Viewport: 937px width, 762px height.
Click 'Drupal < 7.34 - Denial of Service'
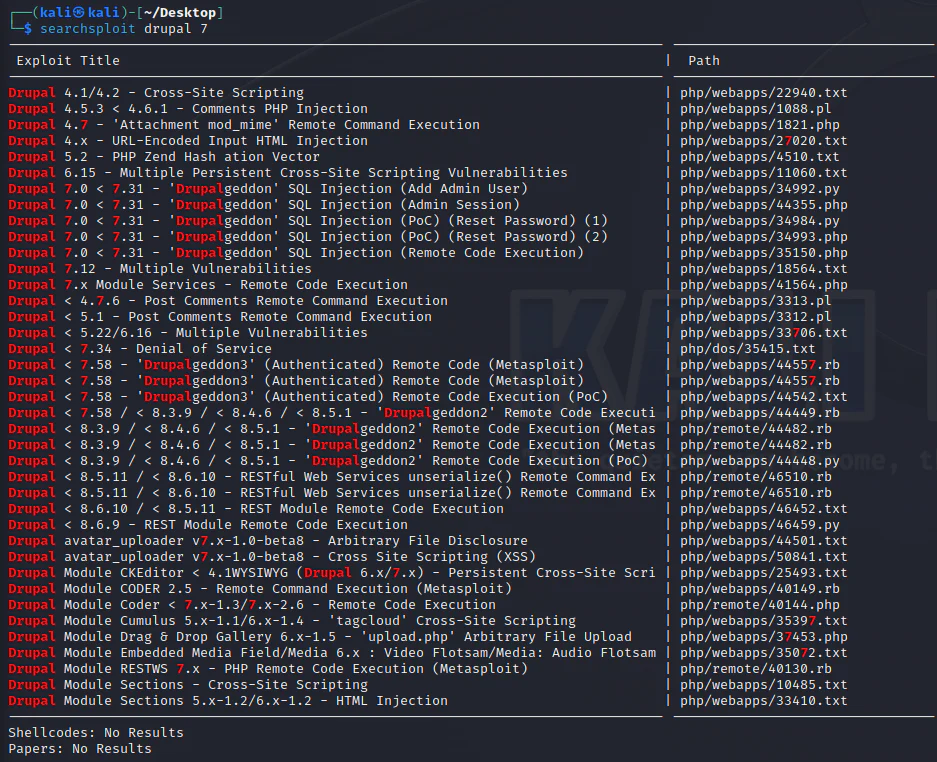140,349
